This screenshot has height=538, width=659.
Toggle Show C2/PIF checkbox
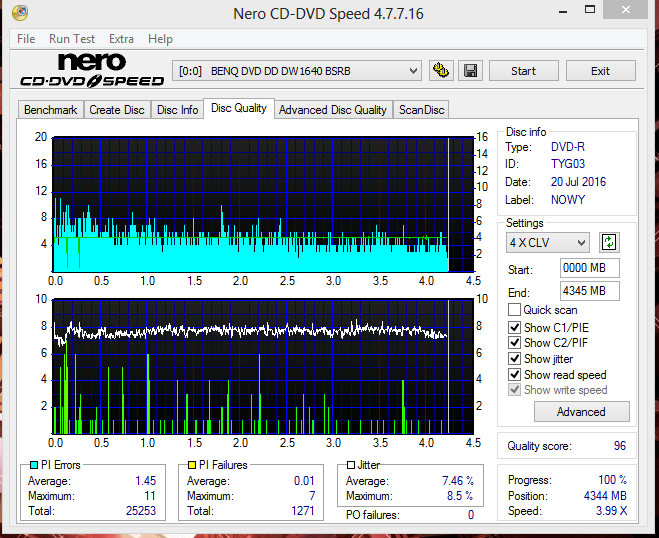[x=514, y=343]
